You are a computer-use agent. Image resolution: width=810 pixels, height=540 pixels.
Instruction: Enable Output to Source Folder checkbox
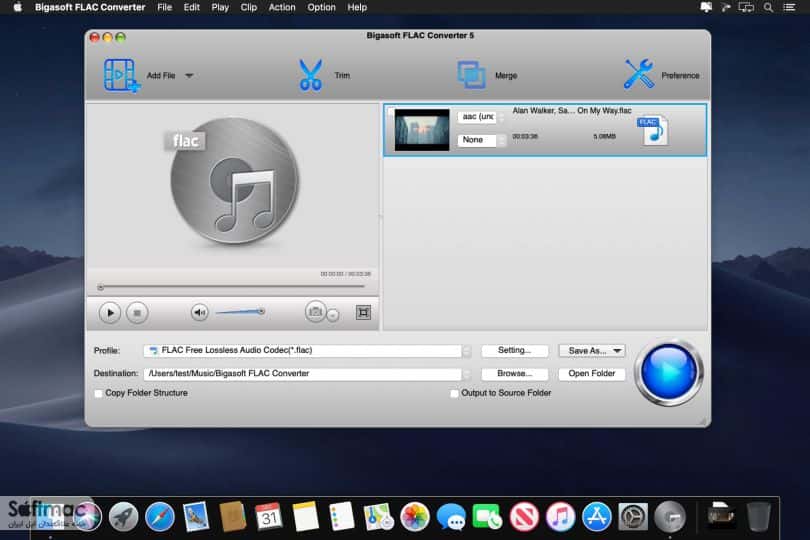coord(454,394)
